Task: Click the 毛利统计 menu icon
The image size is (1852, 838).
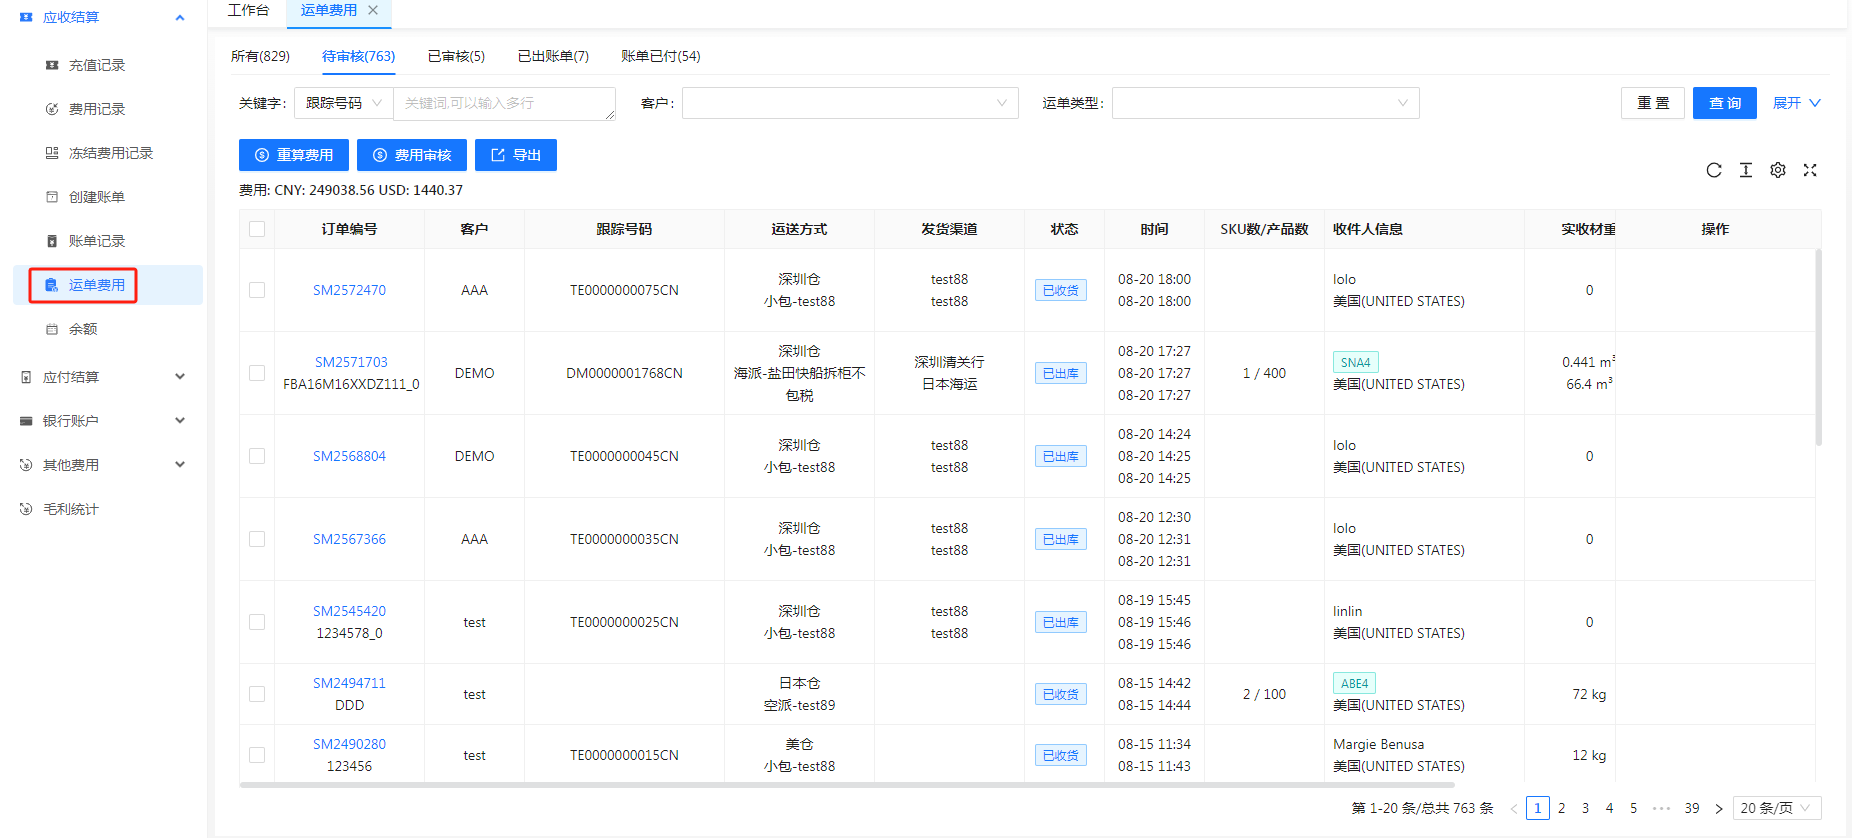Action: click(x=26, y=509)
